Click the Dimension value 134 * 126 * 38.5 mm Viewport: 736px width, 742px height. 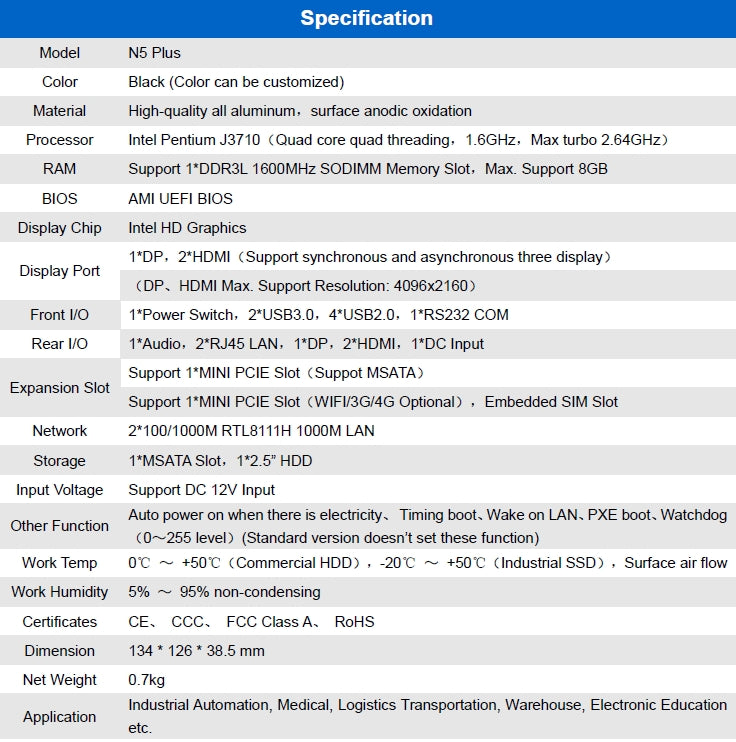(196, 651)
